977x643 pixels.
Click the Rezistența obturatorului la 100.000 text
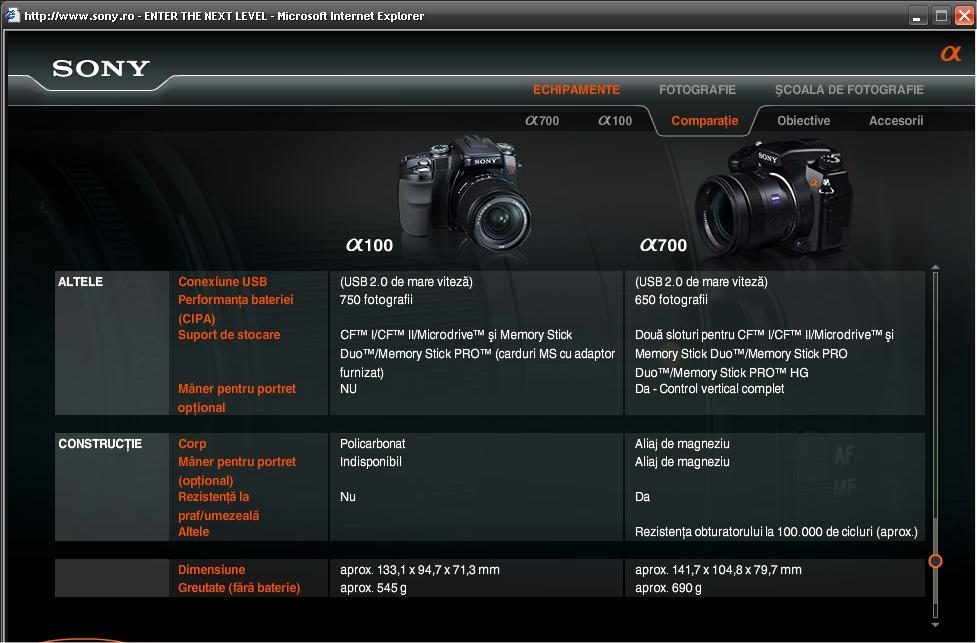coord(776,532)
